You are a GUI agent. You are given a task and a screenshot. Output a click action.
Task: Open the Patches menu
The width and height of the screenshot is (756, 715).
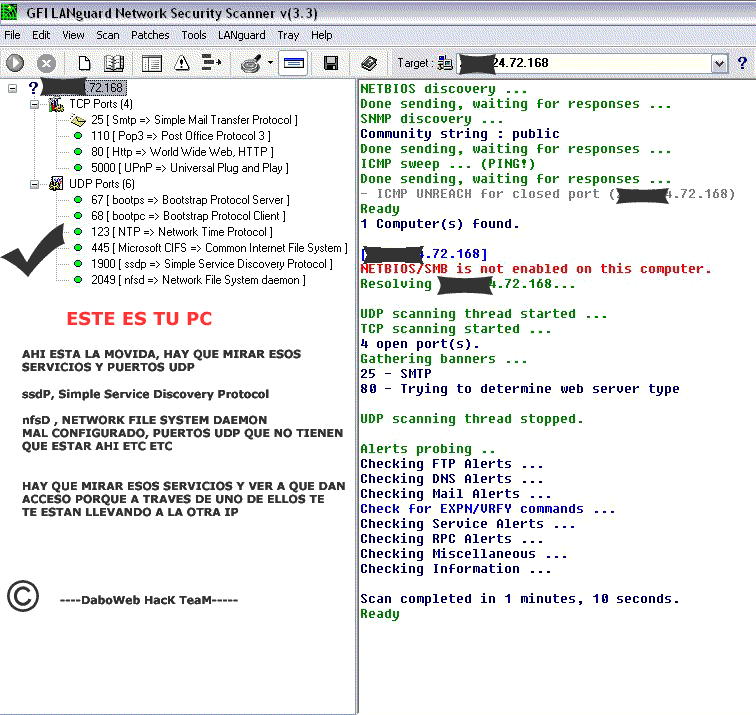[150, 35]
